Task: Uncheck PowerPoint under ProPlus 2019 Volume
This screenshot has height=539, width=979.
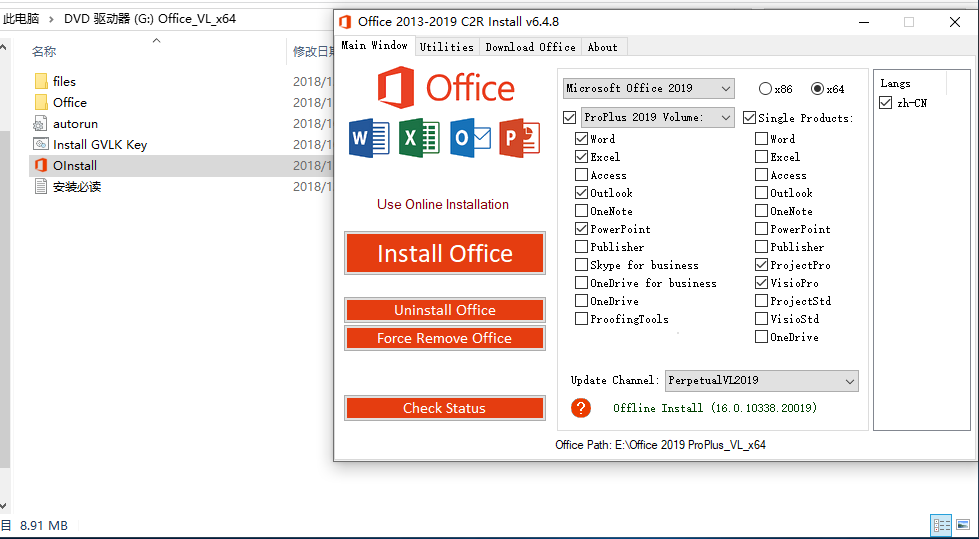Action: [x=581, y=229]
